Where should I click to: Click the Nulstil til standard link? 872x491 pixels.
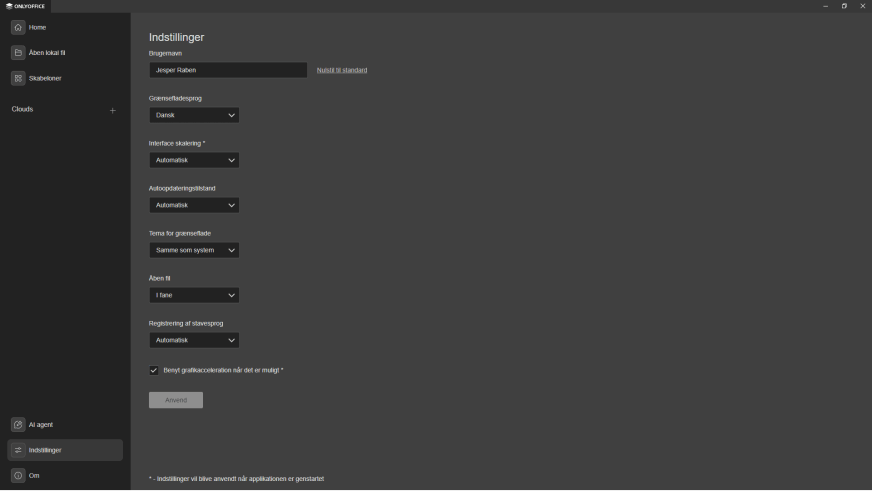(342, 70)
